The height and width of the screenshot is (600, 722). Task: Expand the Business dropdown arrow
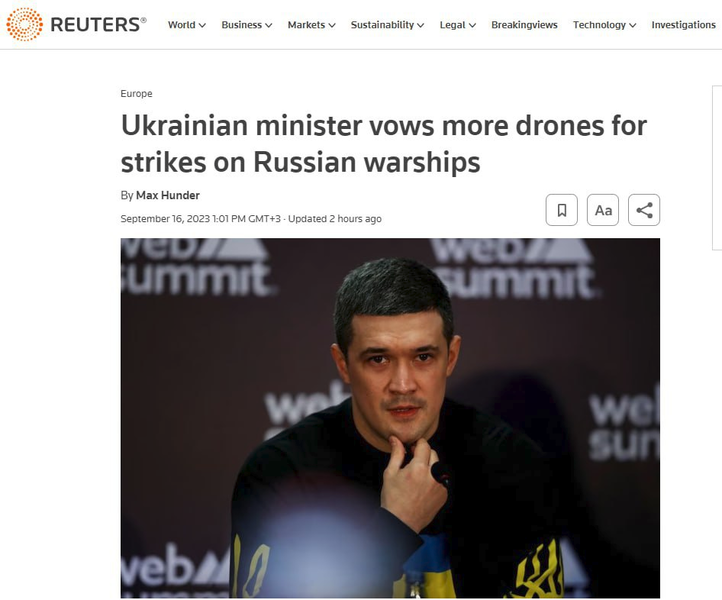(268, 25)
